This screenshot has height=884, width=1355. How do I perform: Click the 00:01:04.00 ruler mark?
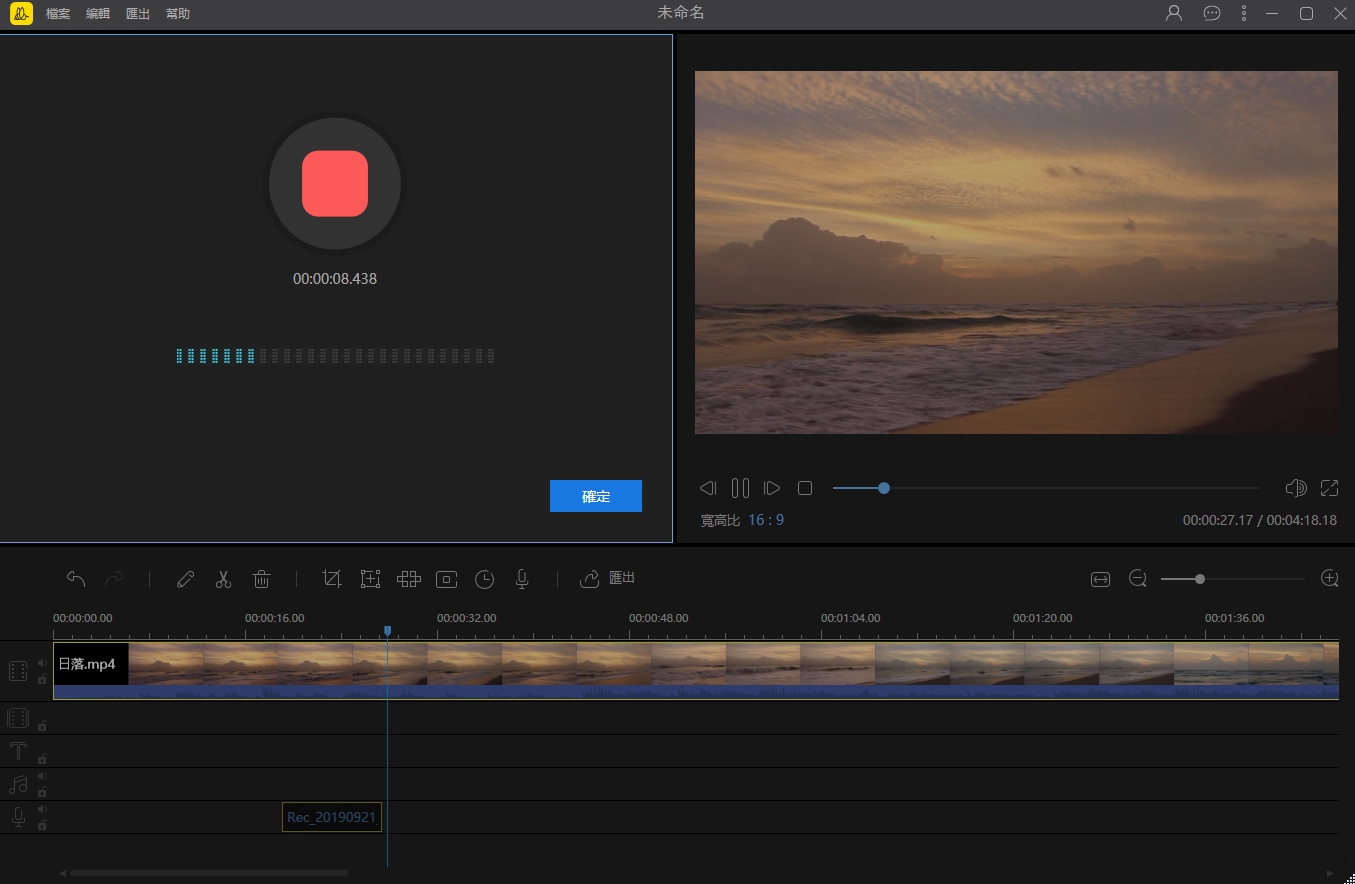[x=851, y=618]
